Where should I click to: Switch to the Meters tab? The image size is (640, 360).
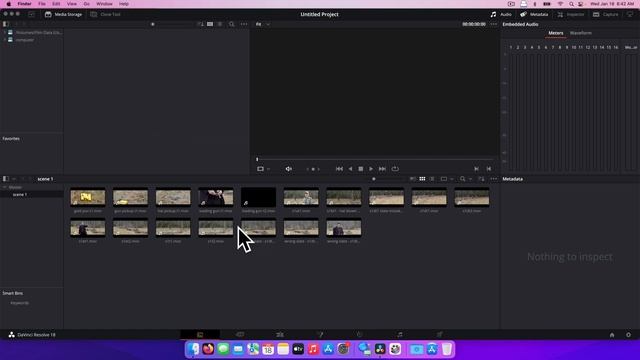[x=556, y=33]
